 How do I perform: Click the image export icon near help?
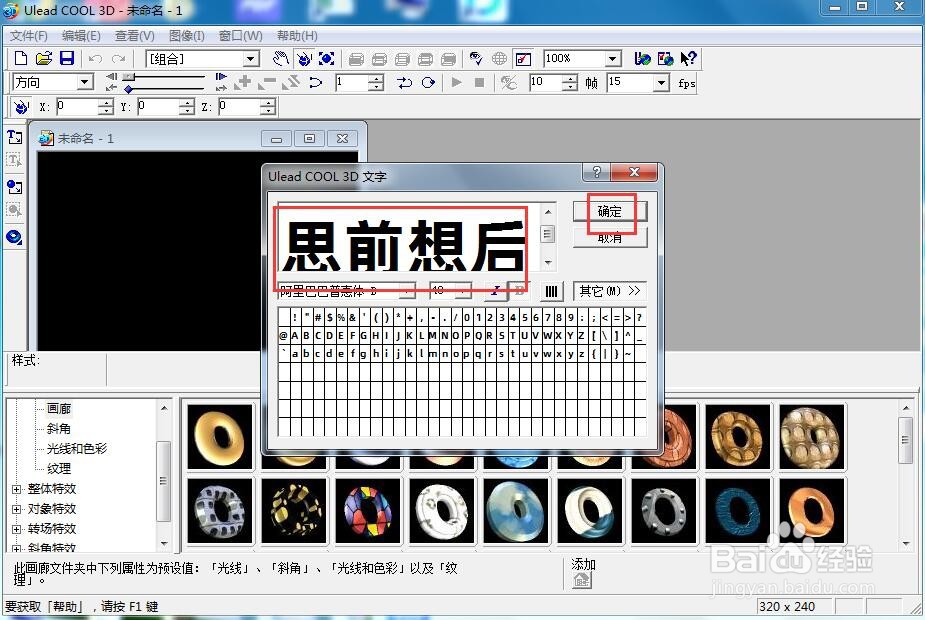[x=665, y=58]
